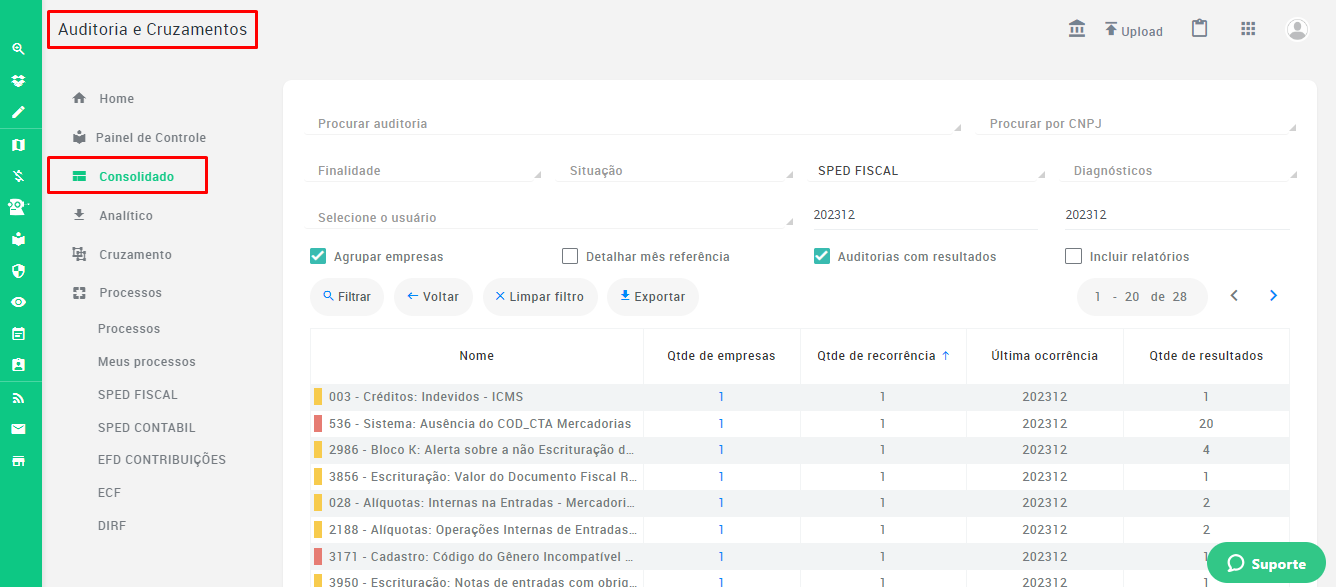This screenshot has height=587, width=1336.
Task: Select Consolidado menu item
Action: click(124, 177)
